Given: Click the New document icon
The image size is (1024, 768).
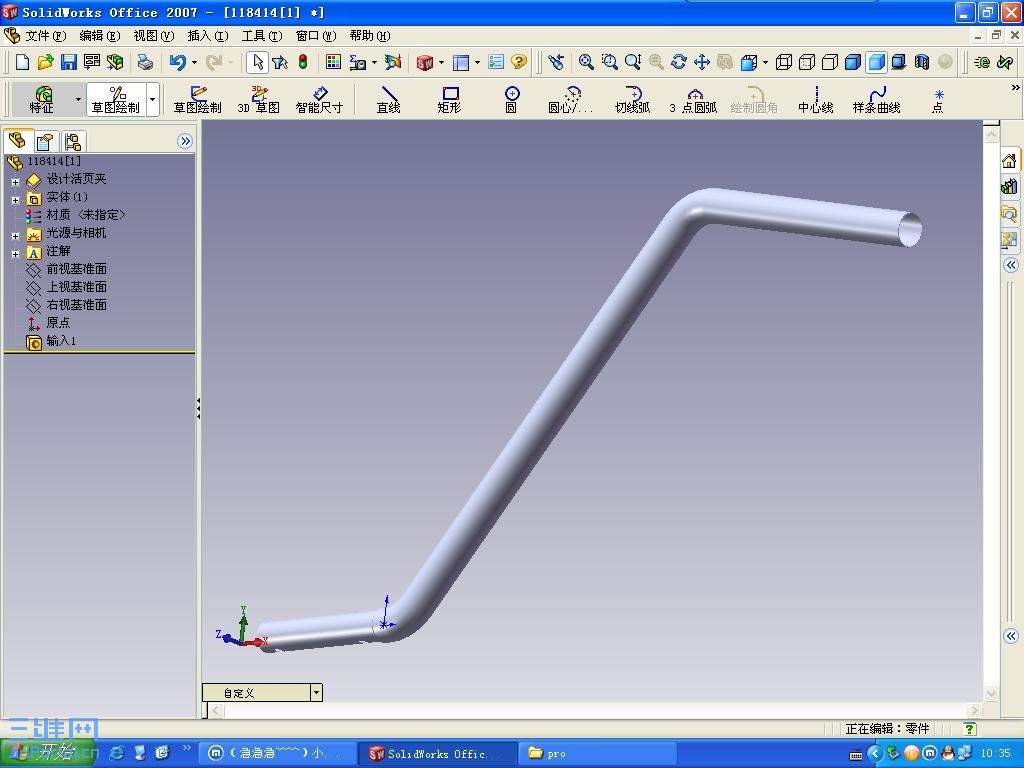Looking at the screenshot, I should [22, 62].
